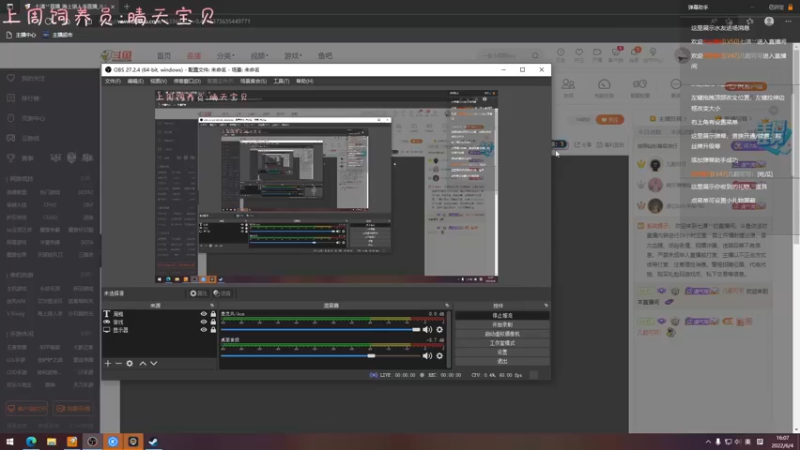The height and width of the screenshot is (450, 800).
Task: Open 鱼吧 tab on website navigation
Action: 325,56
